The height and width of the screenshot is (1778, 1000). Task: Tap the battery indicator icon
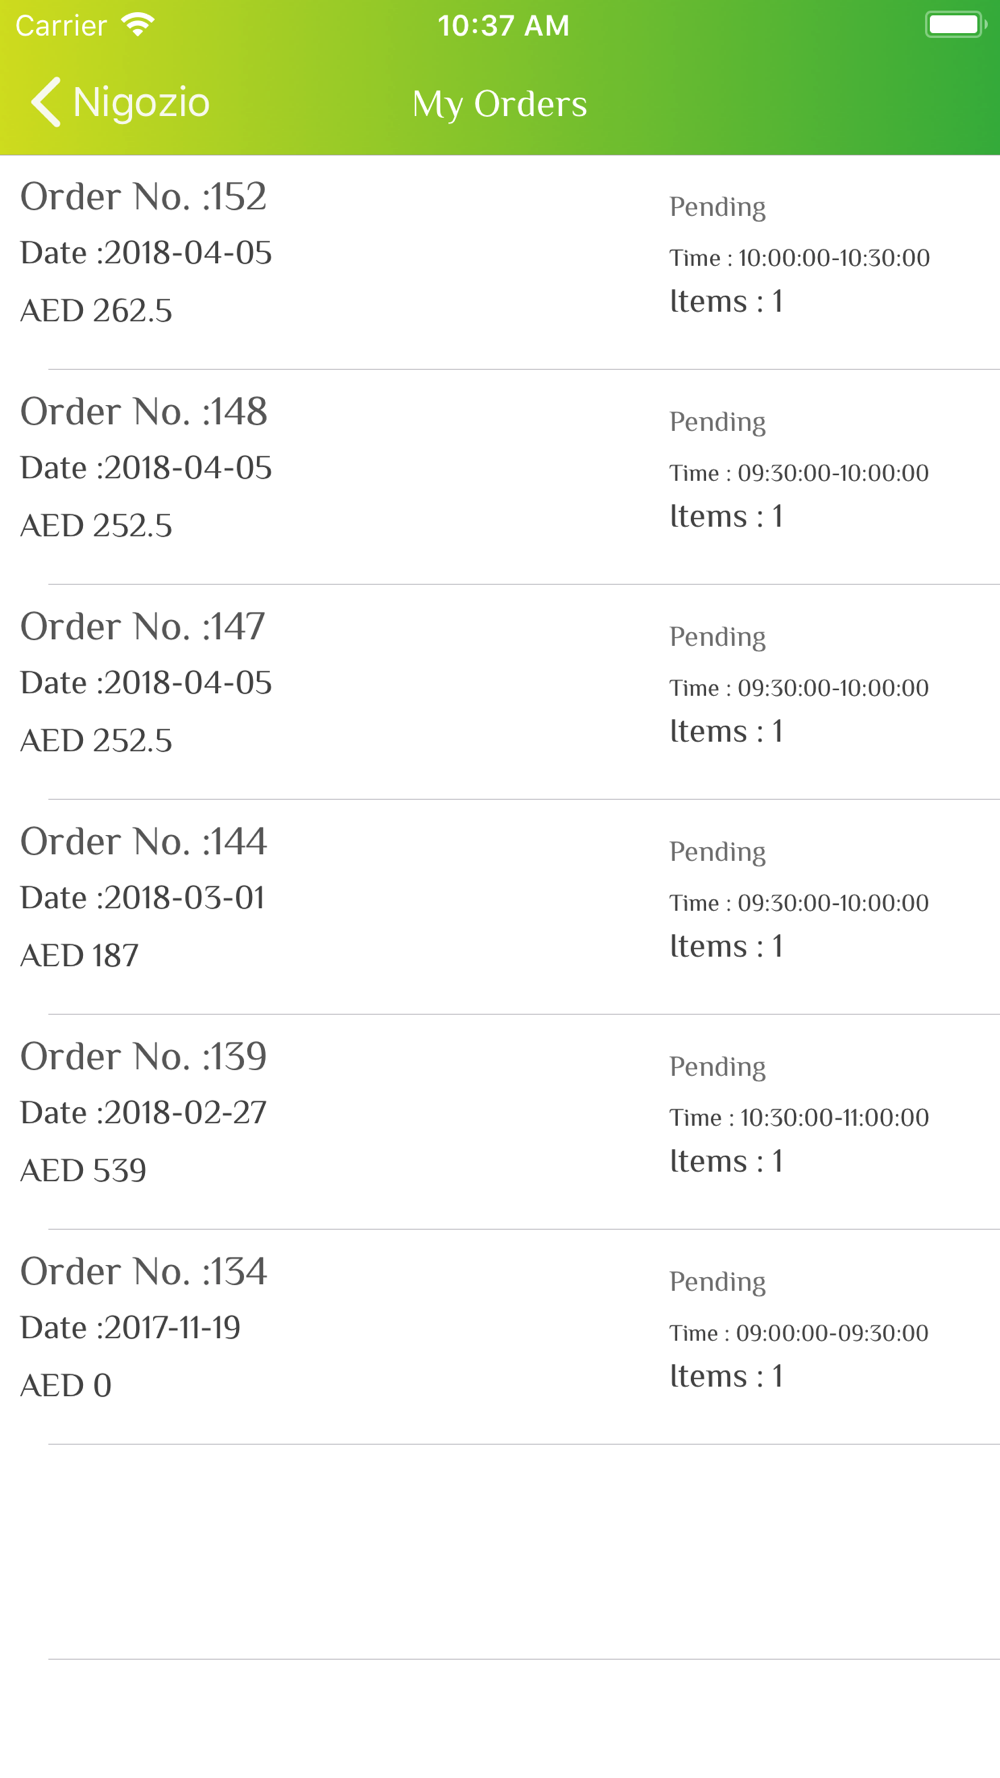click(x=954, y=25)
